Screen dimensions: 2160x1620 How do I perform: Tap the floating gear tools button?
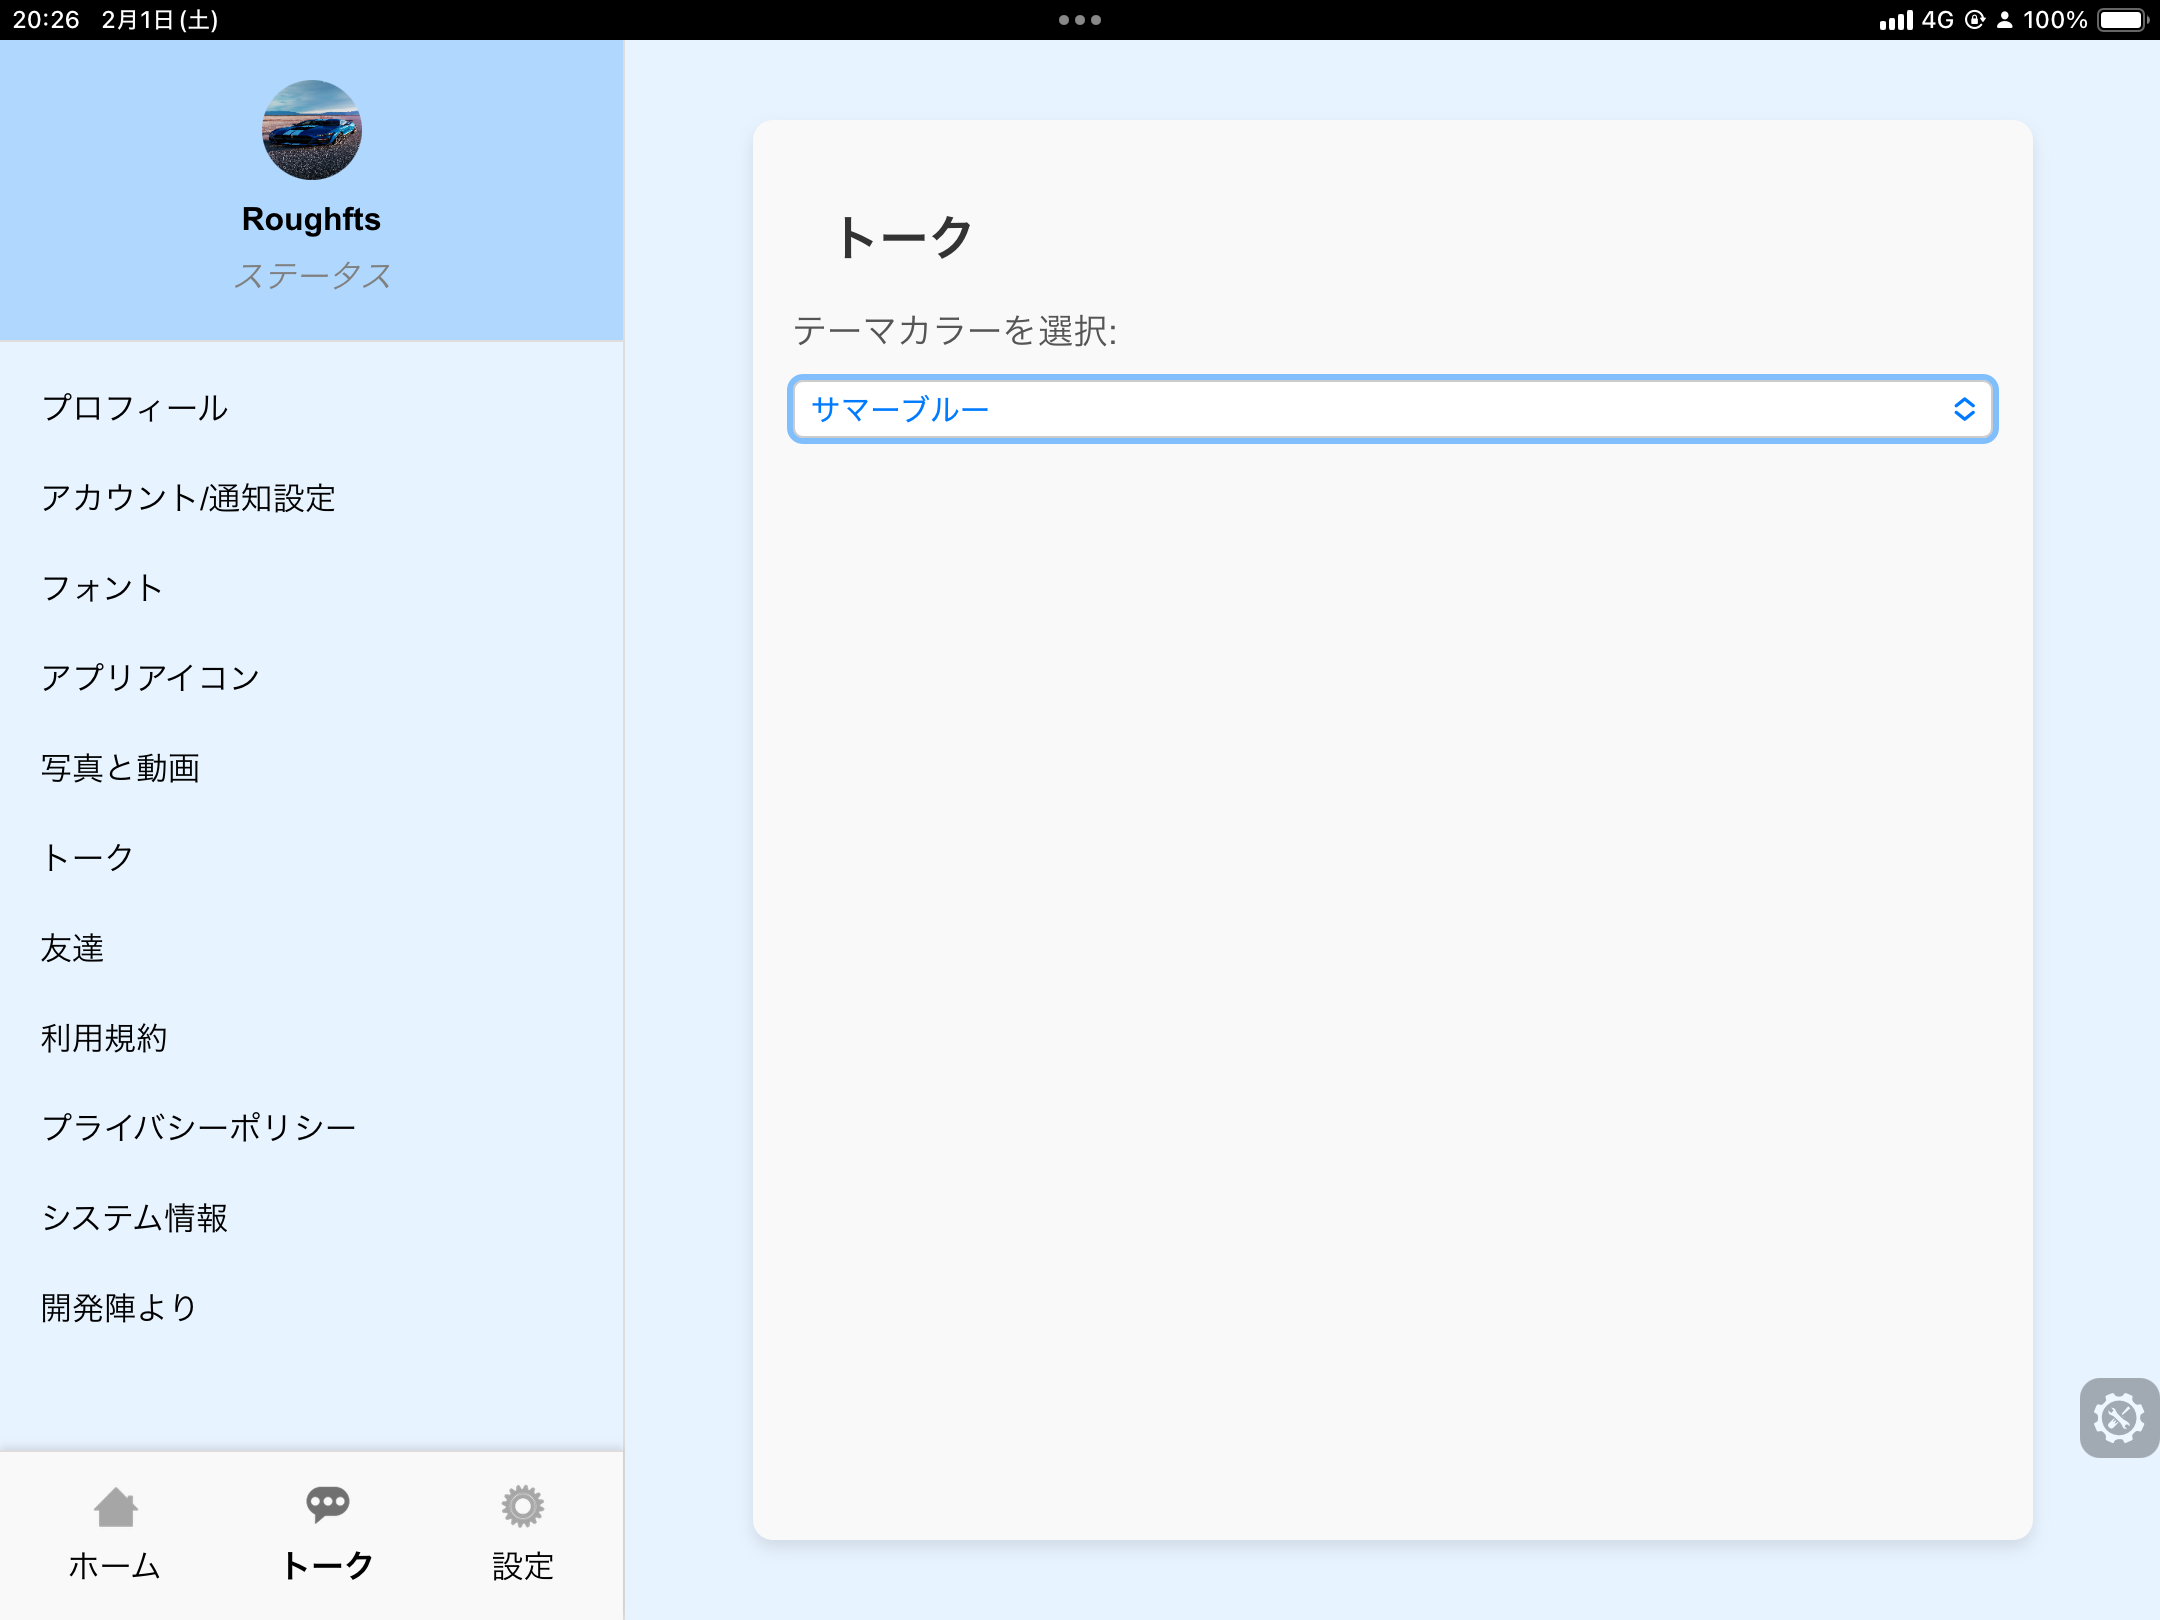(x=2118, y=1417)
